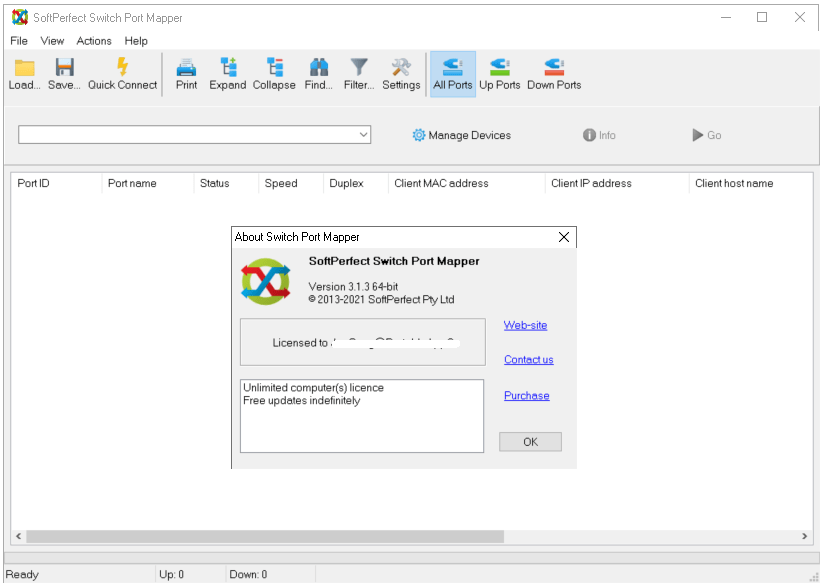This screenshot has width=823, height=584.
Task: Open the Actions menu
Action: (94, 41)
